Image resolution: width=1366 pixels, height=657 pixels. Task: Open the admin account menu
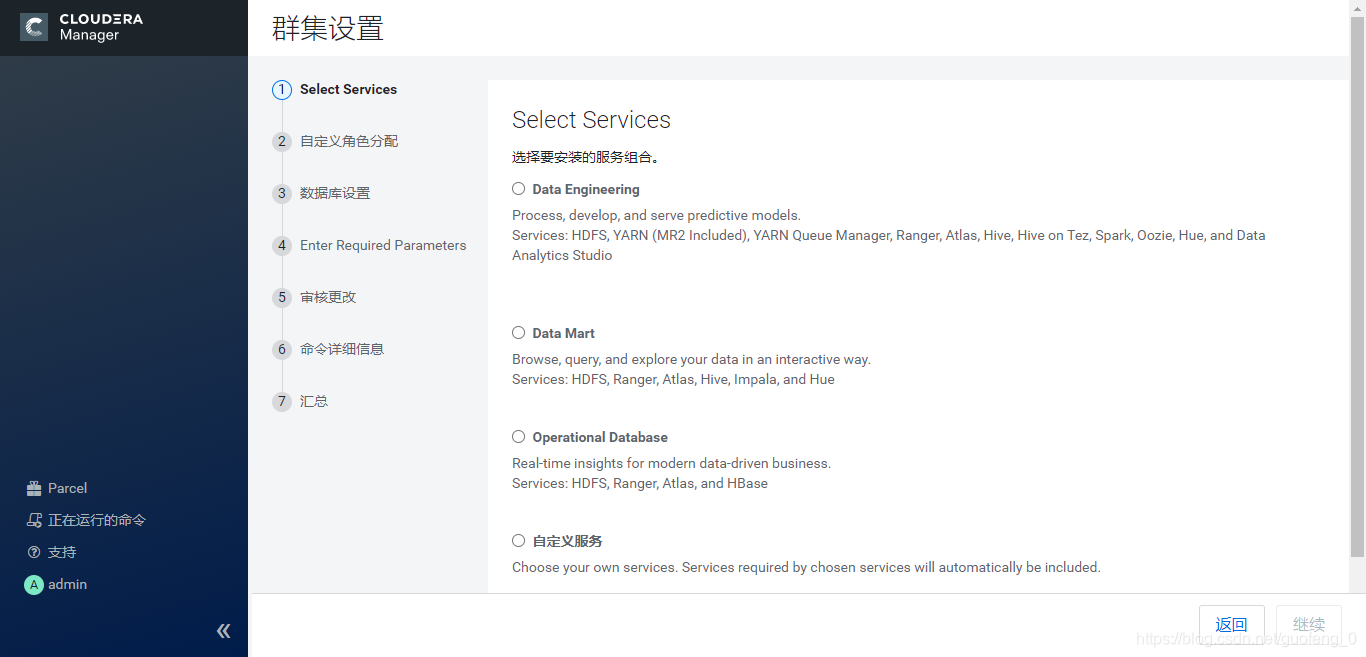(x=67, y=584)
